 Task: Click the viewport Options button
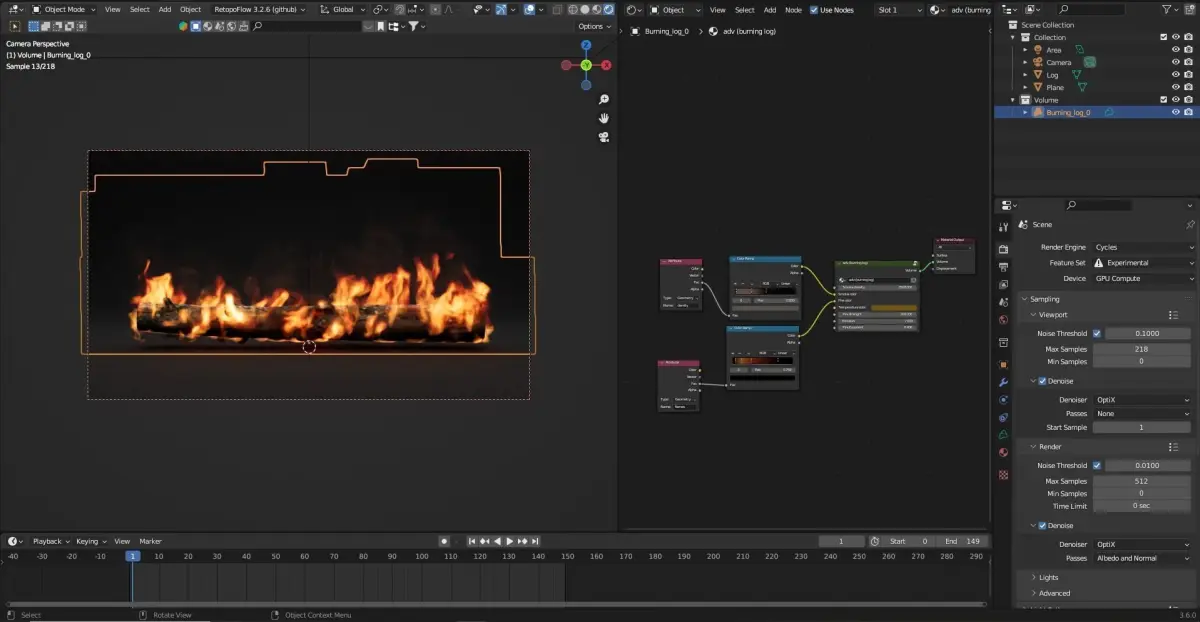click(x=592, y=26)
